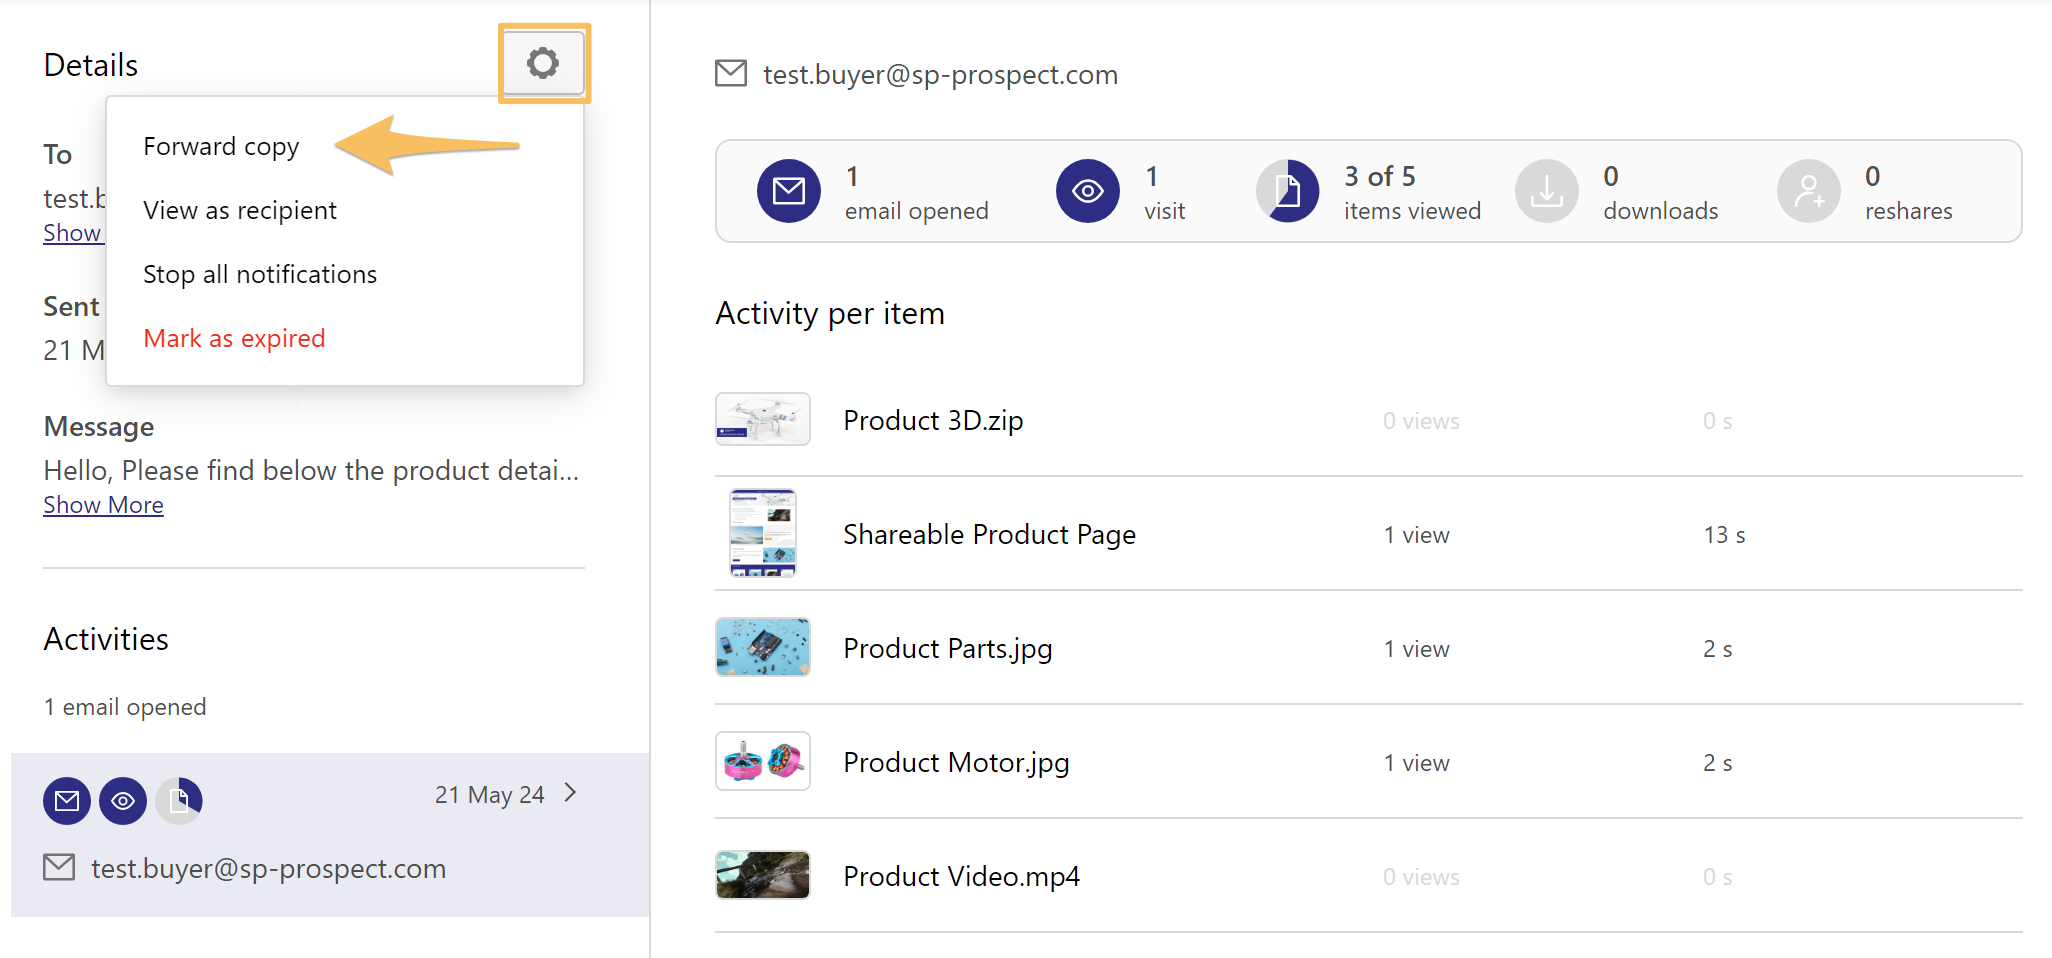
Task: Click the eye activity icon in 21 May row
Action: (x=123, y=801)
